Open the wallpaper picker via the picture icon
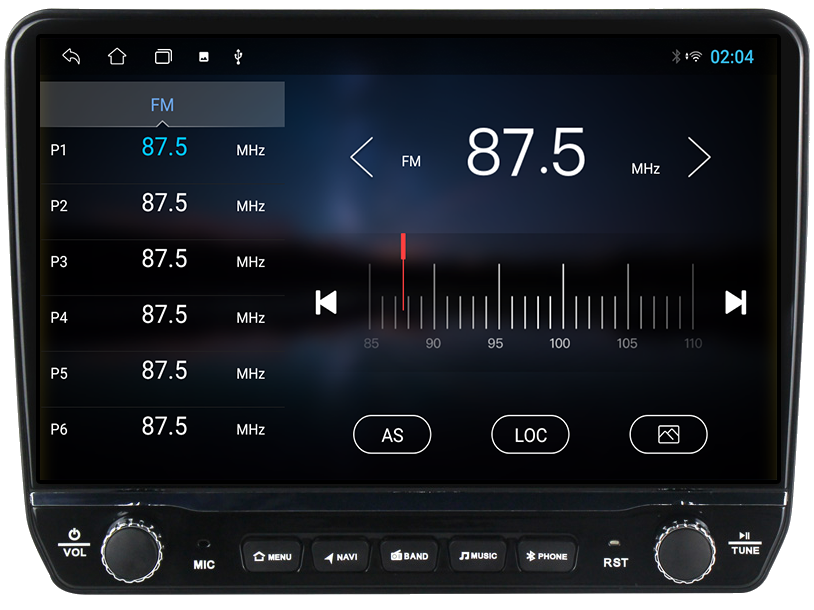The image size is (814, 610). click(668, 434)
